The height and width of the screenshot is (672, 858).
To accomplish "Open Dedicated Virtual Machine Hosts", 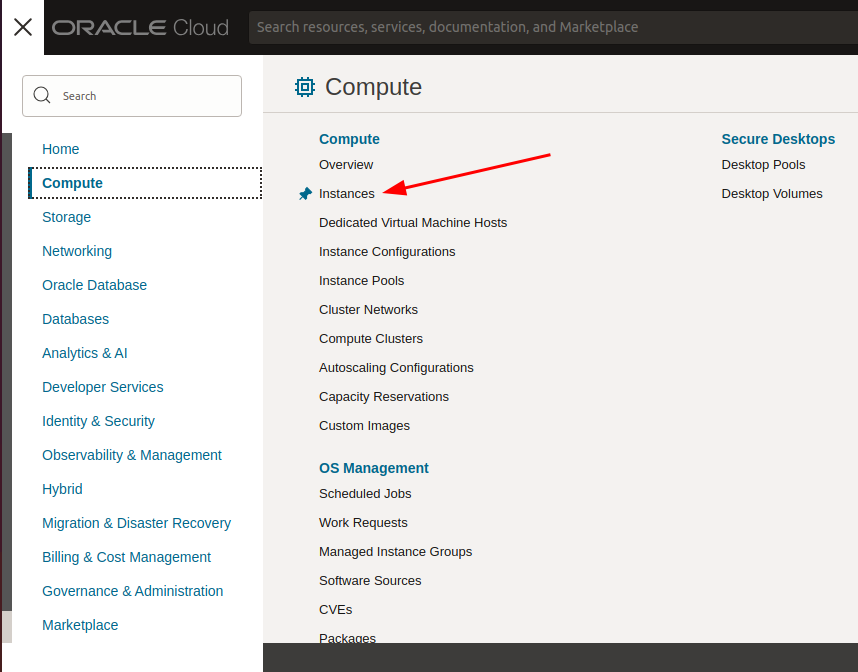I will pos(413,223).
